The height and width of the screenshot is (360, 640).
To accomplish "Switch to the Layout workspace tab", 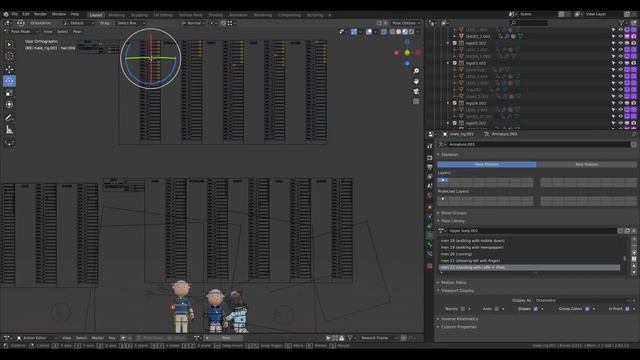I will tap(96, 15).
